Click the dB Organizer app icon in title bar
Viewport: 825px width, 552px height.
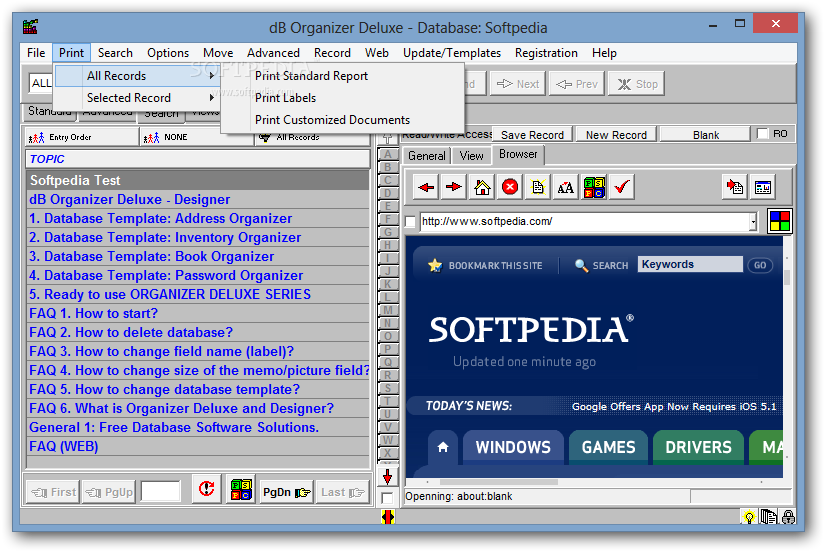pos(31,27)
